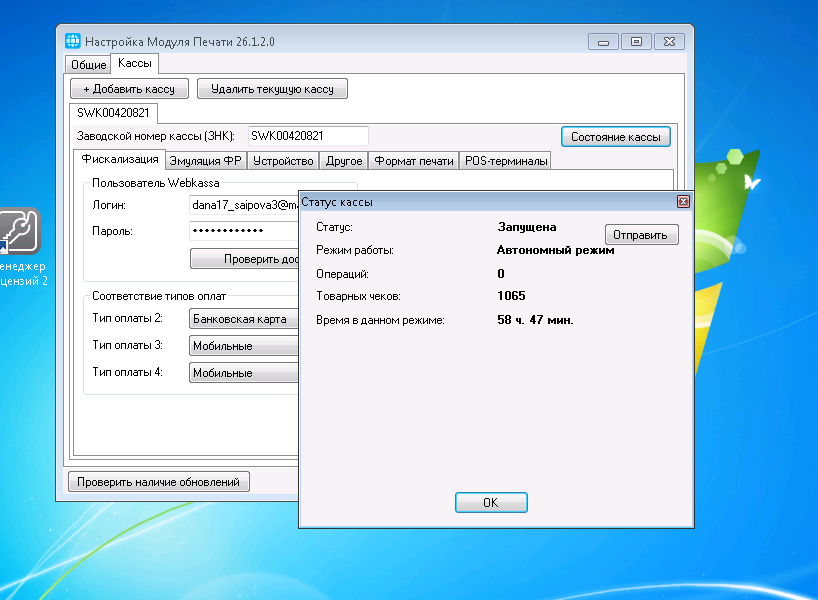Confirm dialog with OK button
This screenshot has width=818, height=600.
click(x=491, y=502)
